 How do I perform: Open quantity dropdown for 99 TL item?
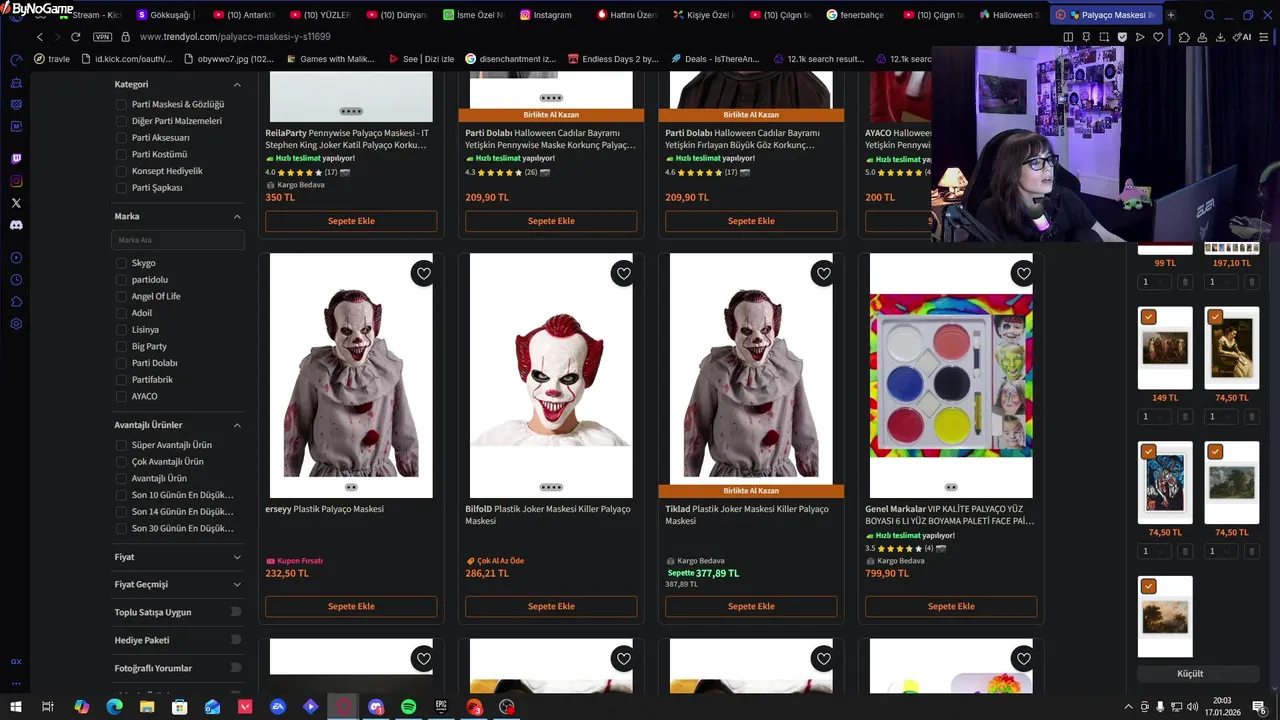point(1153,282)
